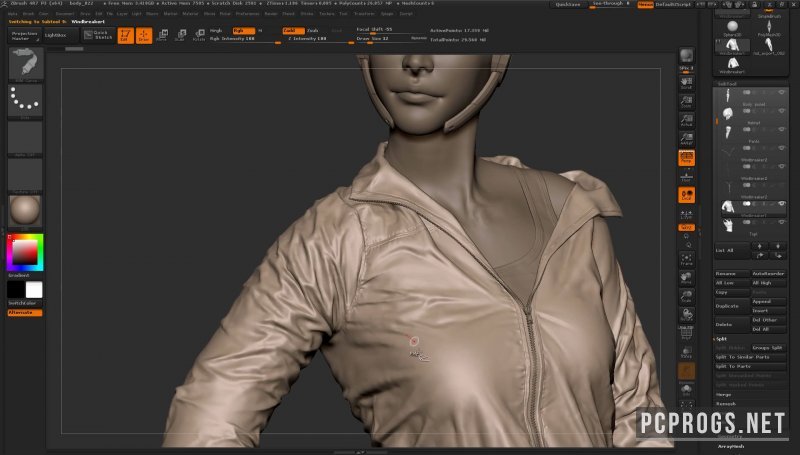Open the Preferences menu
800x455 pixels.
[247, 14]
